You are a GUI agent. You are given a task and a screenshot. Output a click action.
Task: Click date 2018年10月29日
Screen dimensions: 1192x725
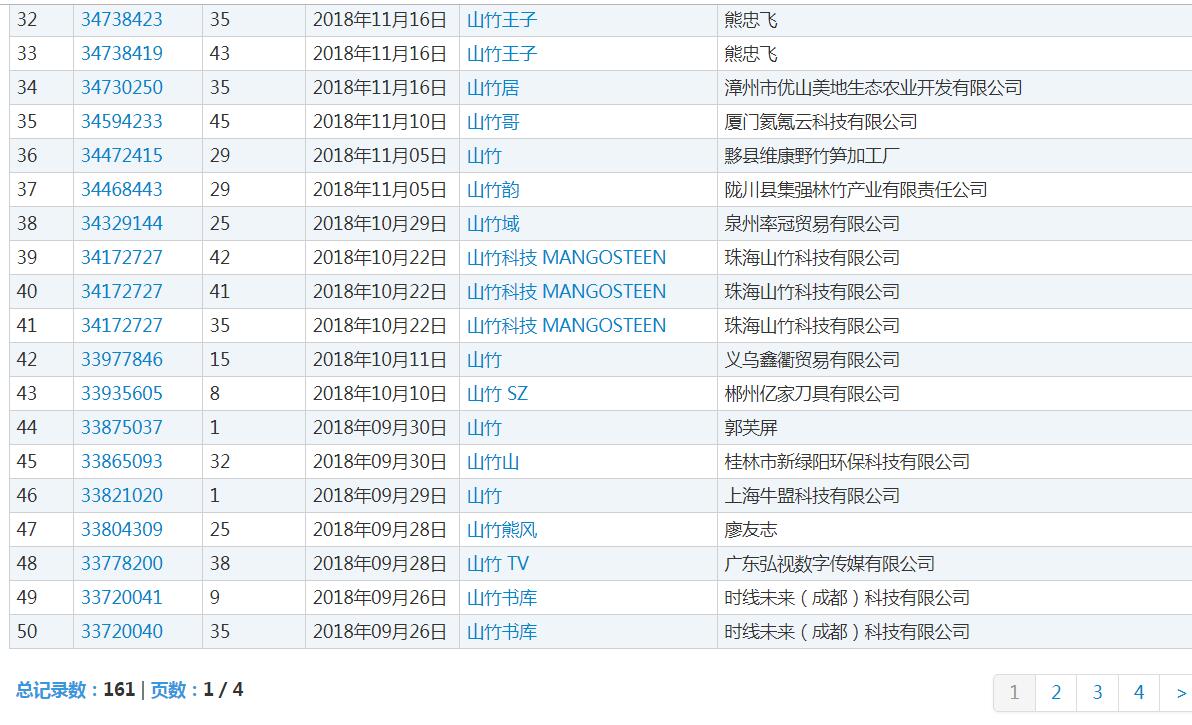click(x=379, y=223)
